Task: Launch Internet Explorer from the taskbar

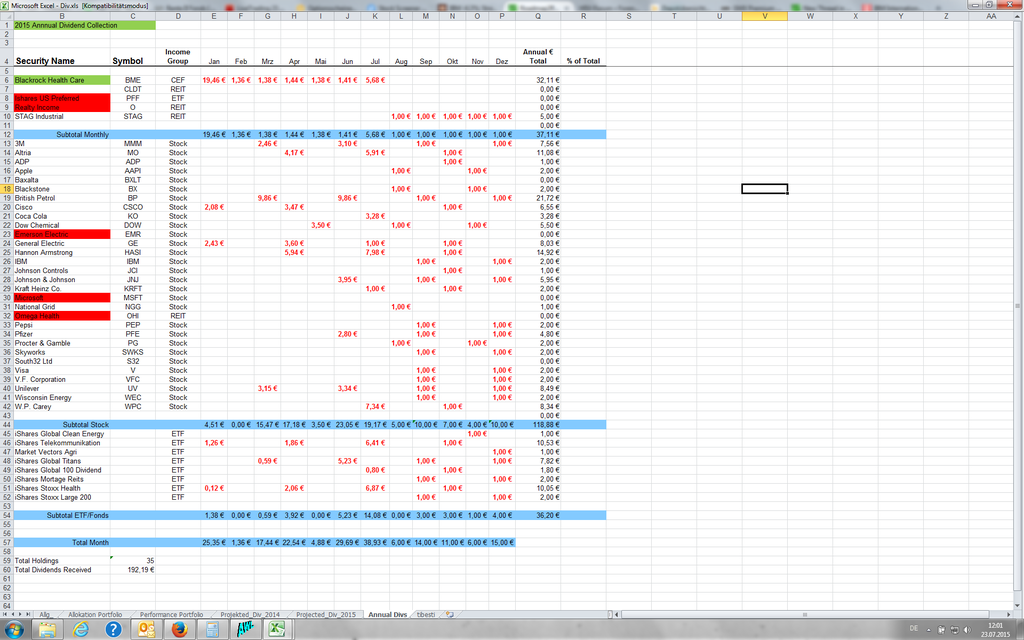Action: (81, 630)
